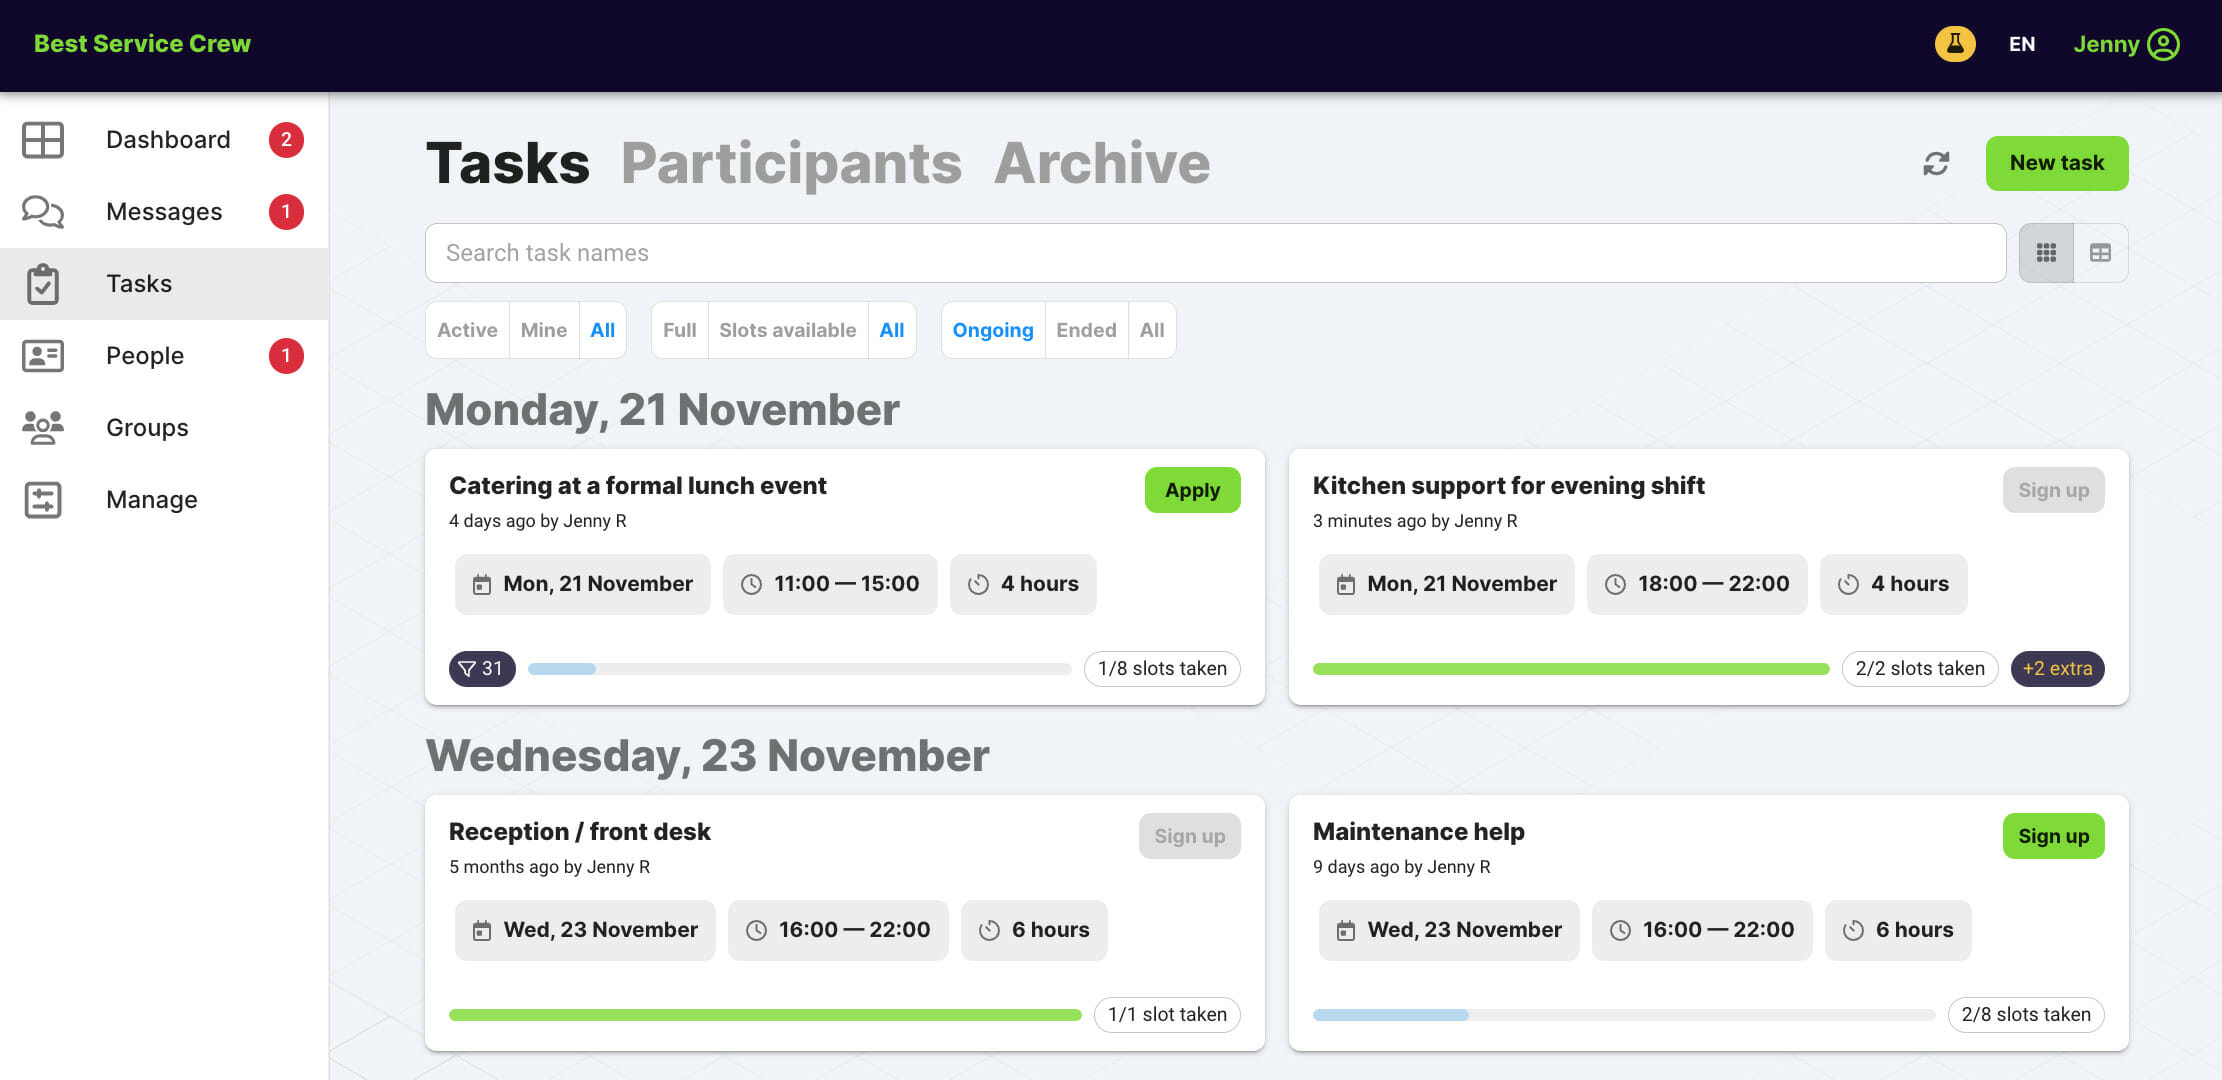Screen dimensions: 2222x1080
Task: Switch to table view layout
Action: (2100, 252)
